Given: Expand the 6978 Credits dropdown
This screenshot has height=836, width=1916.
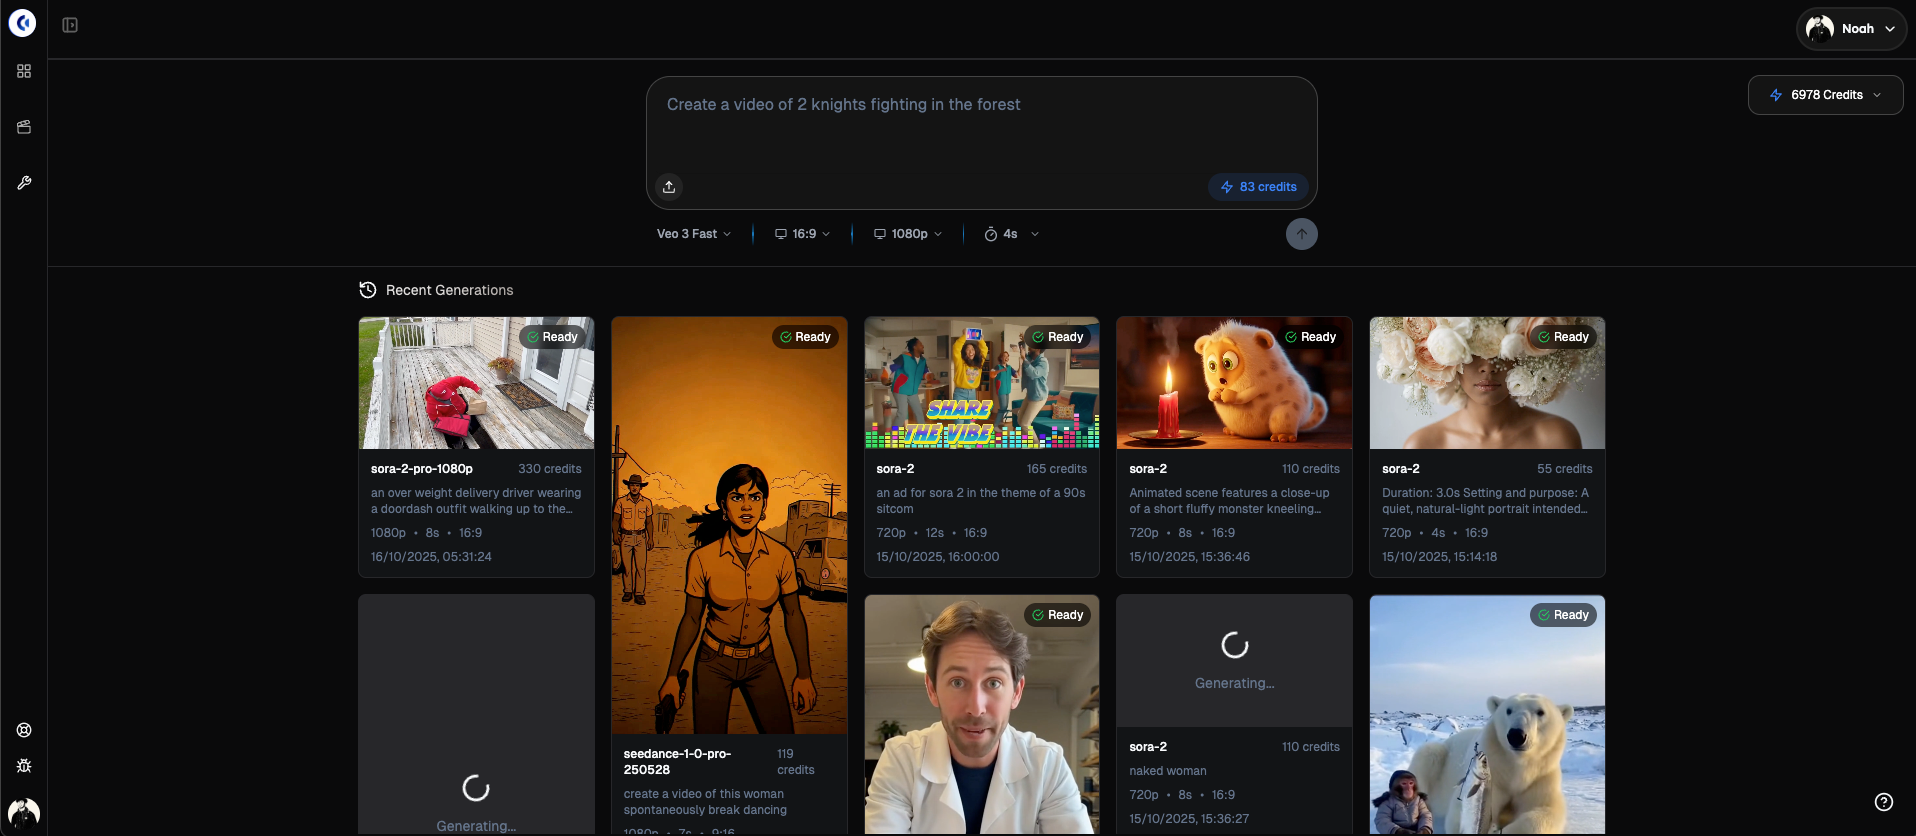Looking at the screenshot, I should 1825,95.
